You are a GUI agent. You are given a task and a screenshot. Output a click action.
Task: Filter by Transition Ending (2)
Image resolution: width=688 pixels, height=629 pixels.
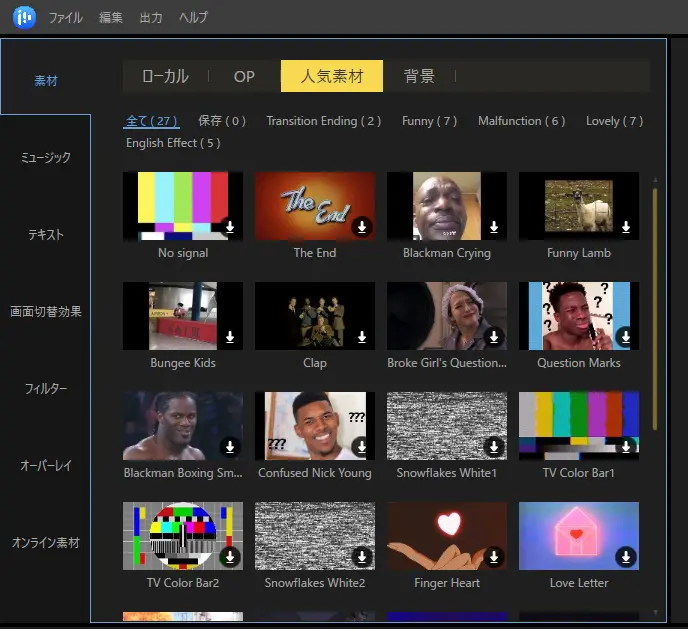pyautogui.click(x=324, y=121)
